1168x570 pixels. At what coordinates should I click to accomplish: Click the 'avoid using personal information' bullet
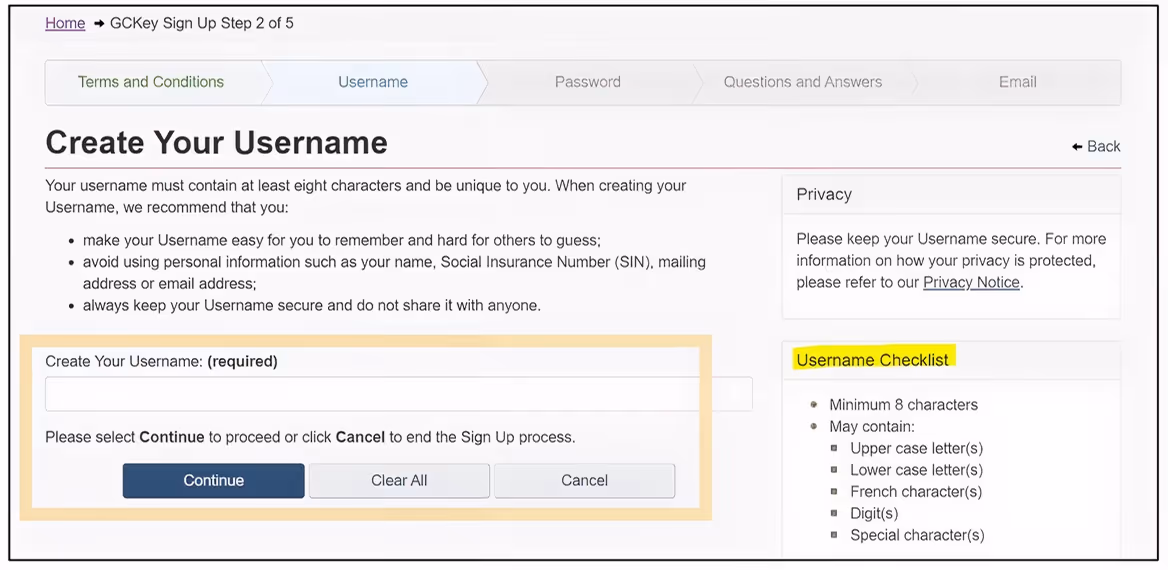click(x=394, y=273)
